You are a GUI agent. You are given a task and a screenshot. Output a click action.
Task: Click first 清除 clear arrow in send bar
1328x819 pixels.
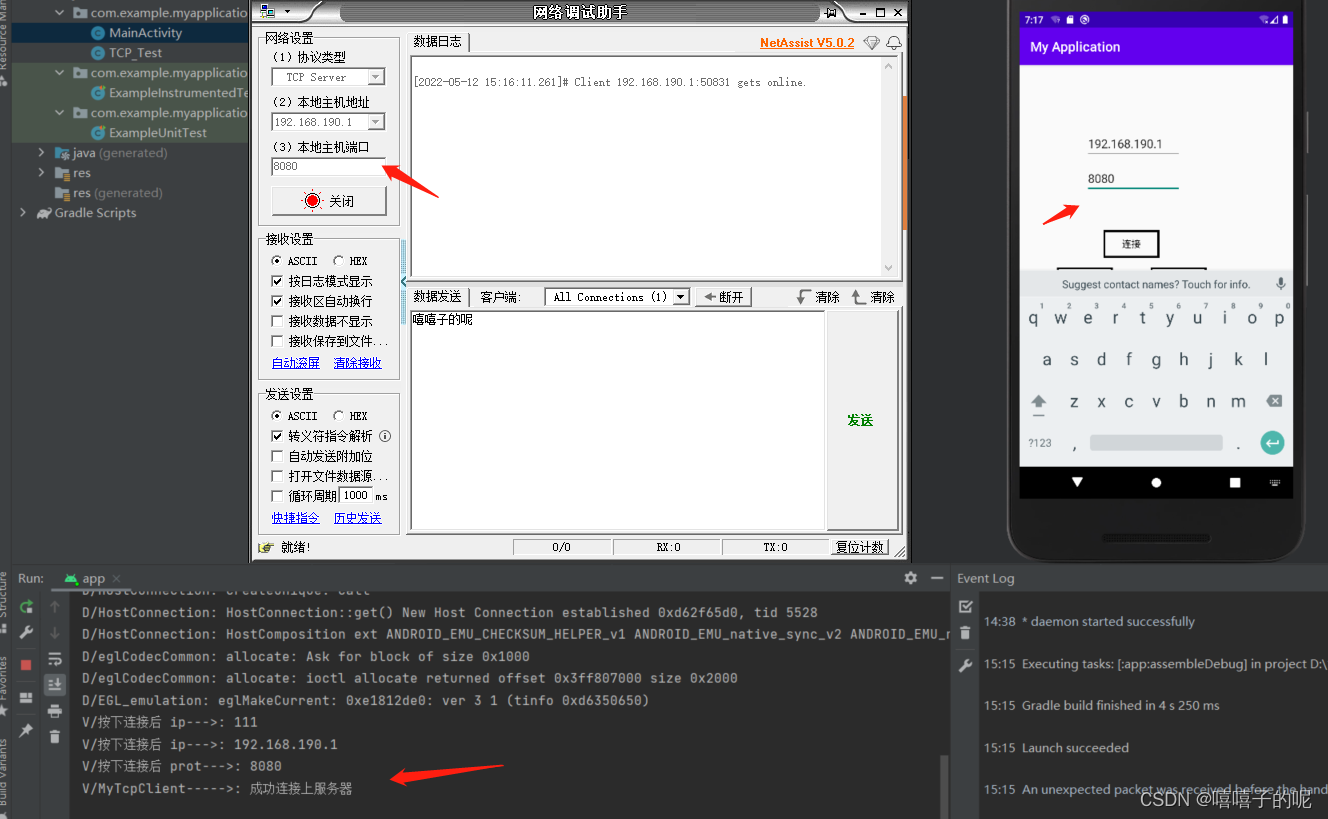(x=803, y=297)
